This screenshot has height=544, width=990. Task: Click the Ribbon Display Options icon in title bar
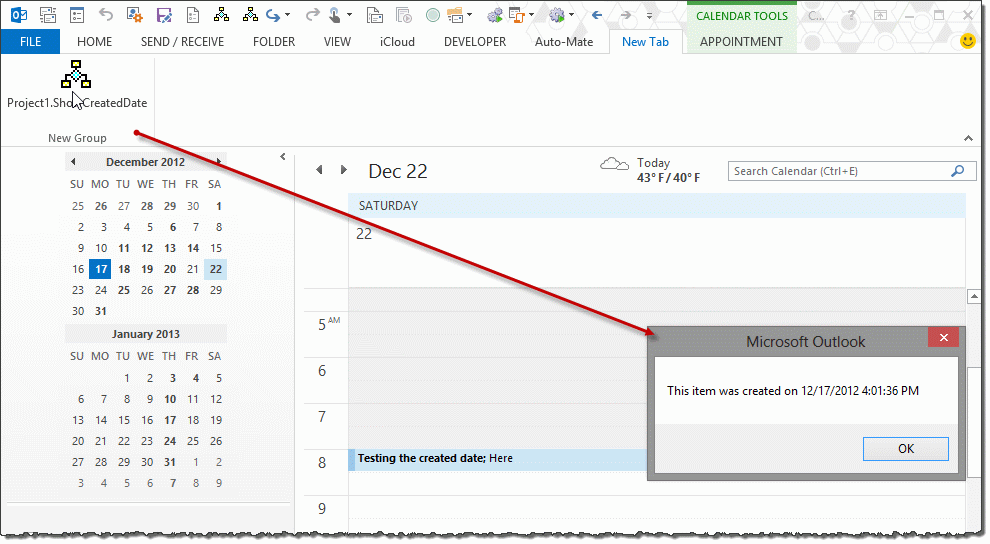click(880, 15)
